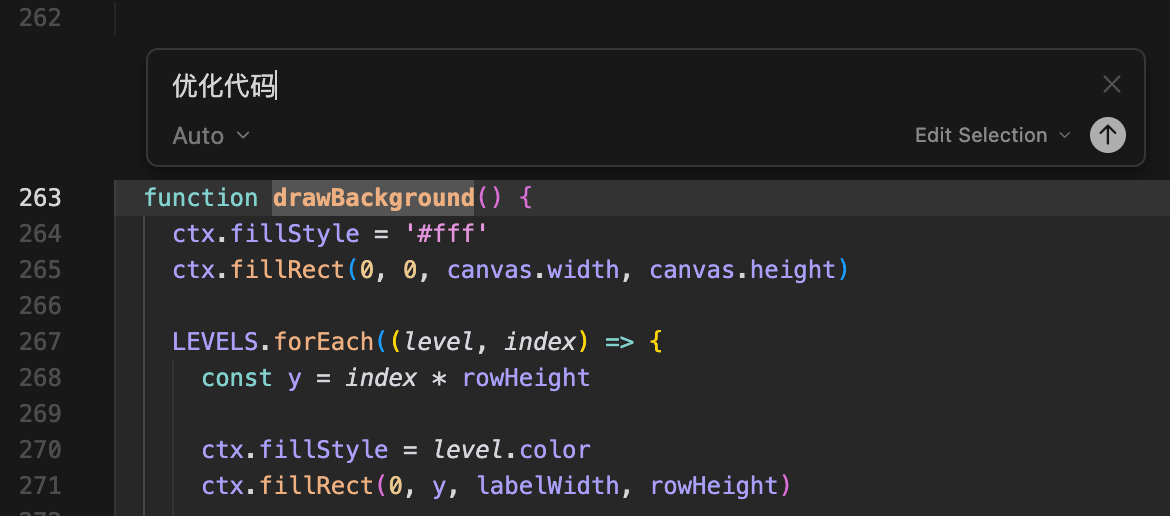Click labelWidth argument on line 271
1170x516 pixels.
coord(548,486)
